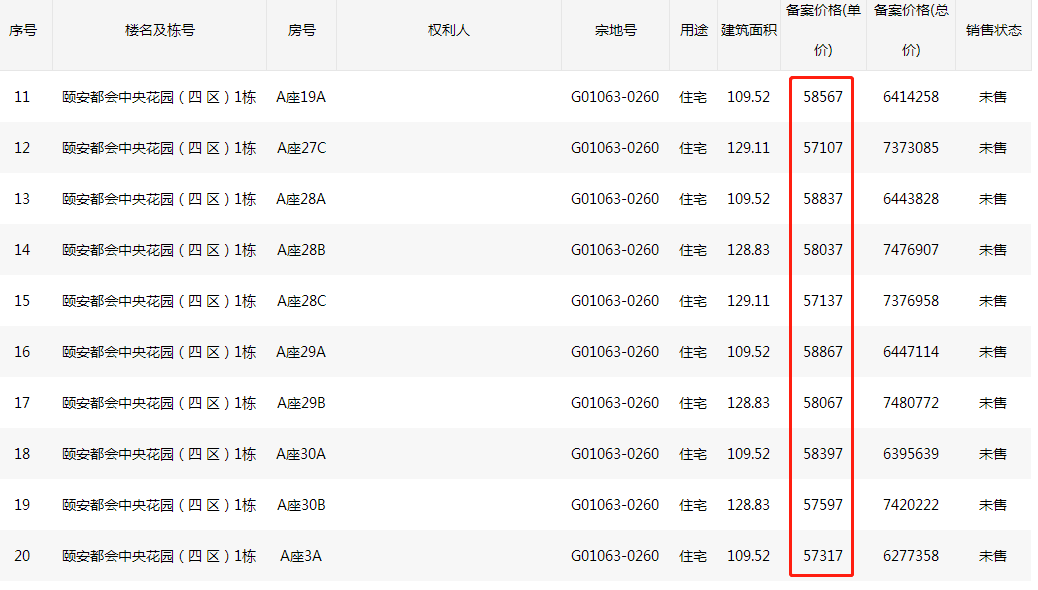Click total price 6414258 in row 11
Image resolution: width=1038 pixels, height=590 pixels.
pyautogui.click(x=911, y=97)
